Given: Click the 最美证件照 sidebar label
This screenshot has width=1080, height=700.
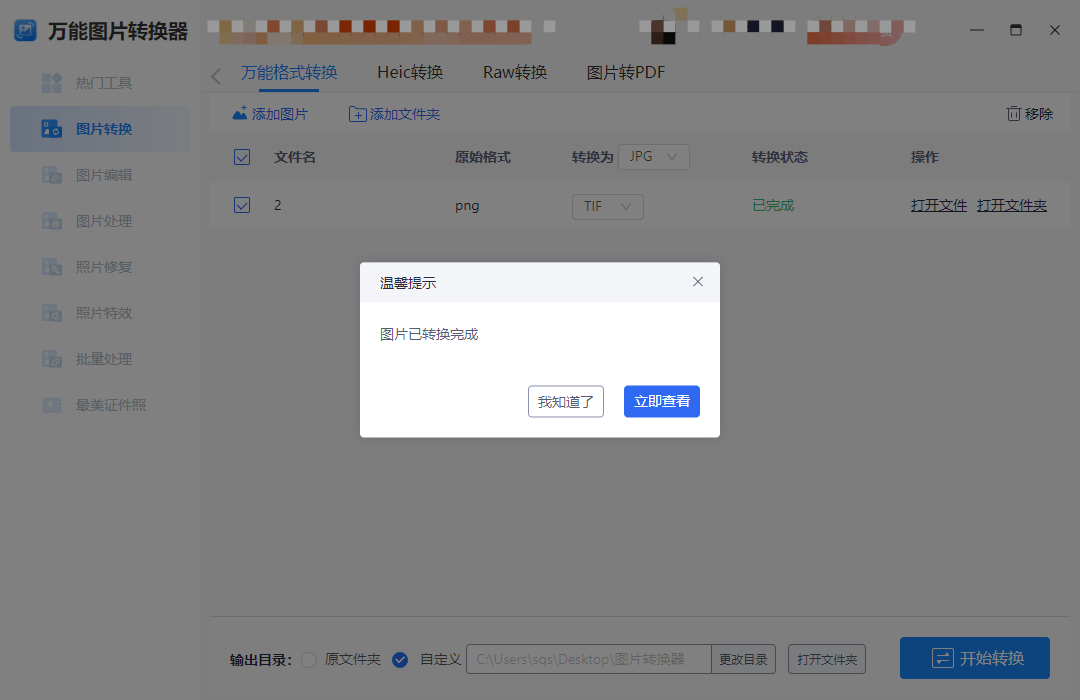Looking at the screenshot, I should [x=111, y=405].
